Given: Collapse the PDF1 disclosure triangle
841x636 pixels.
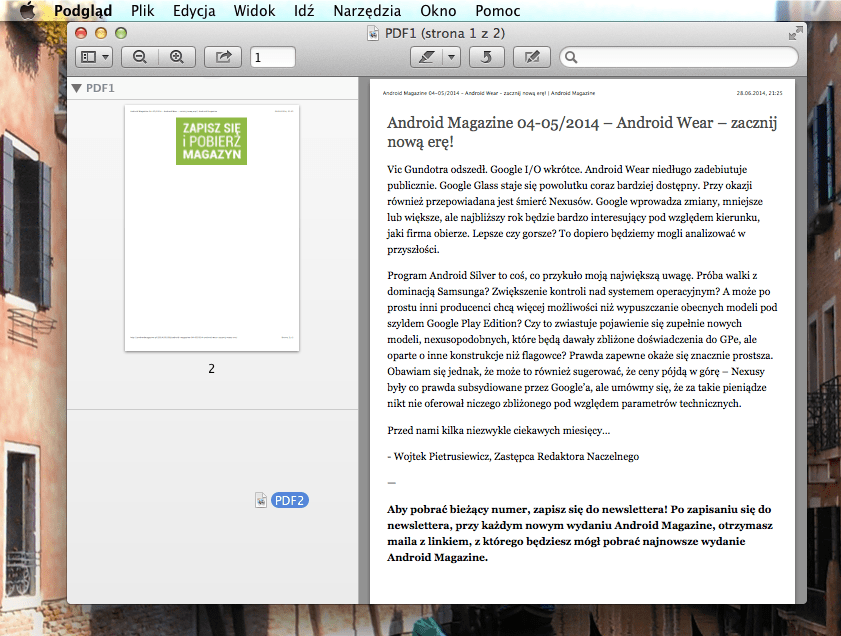Looking at the screenshot, I should [x=77, y=88].
